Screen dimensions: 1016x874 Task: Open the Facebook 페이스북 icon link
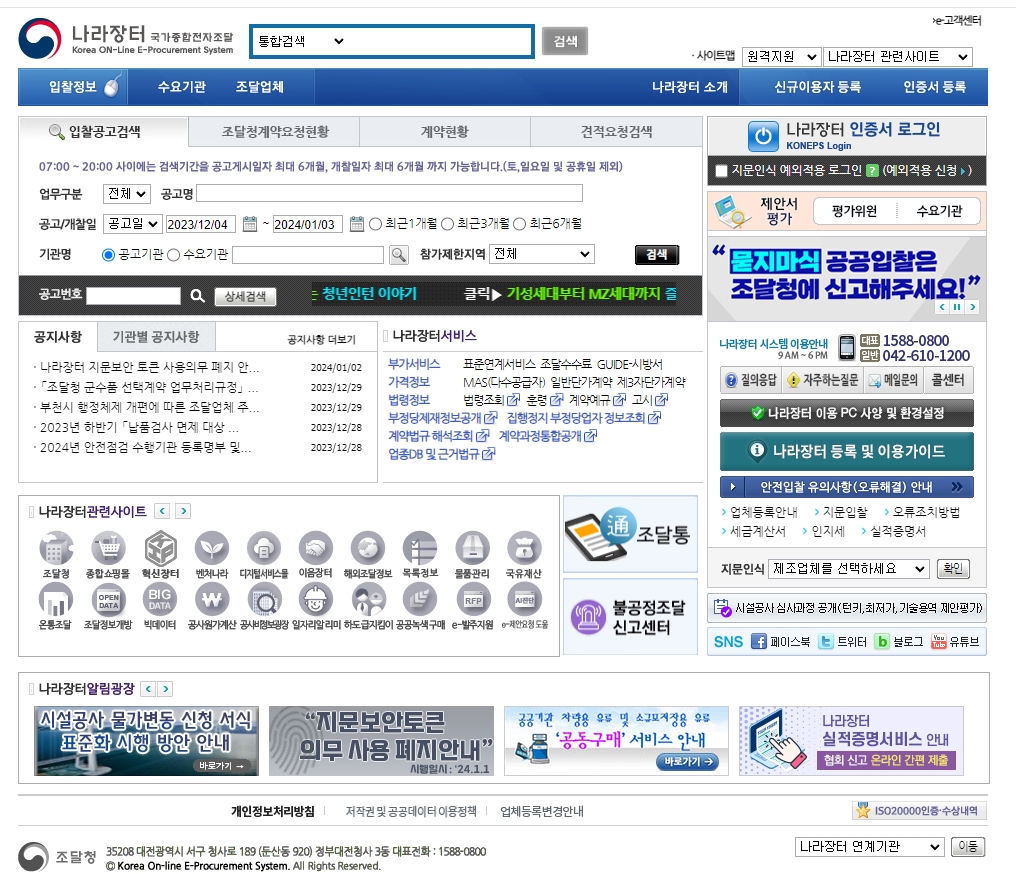pyautogui.click(x=759, y=641)
